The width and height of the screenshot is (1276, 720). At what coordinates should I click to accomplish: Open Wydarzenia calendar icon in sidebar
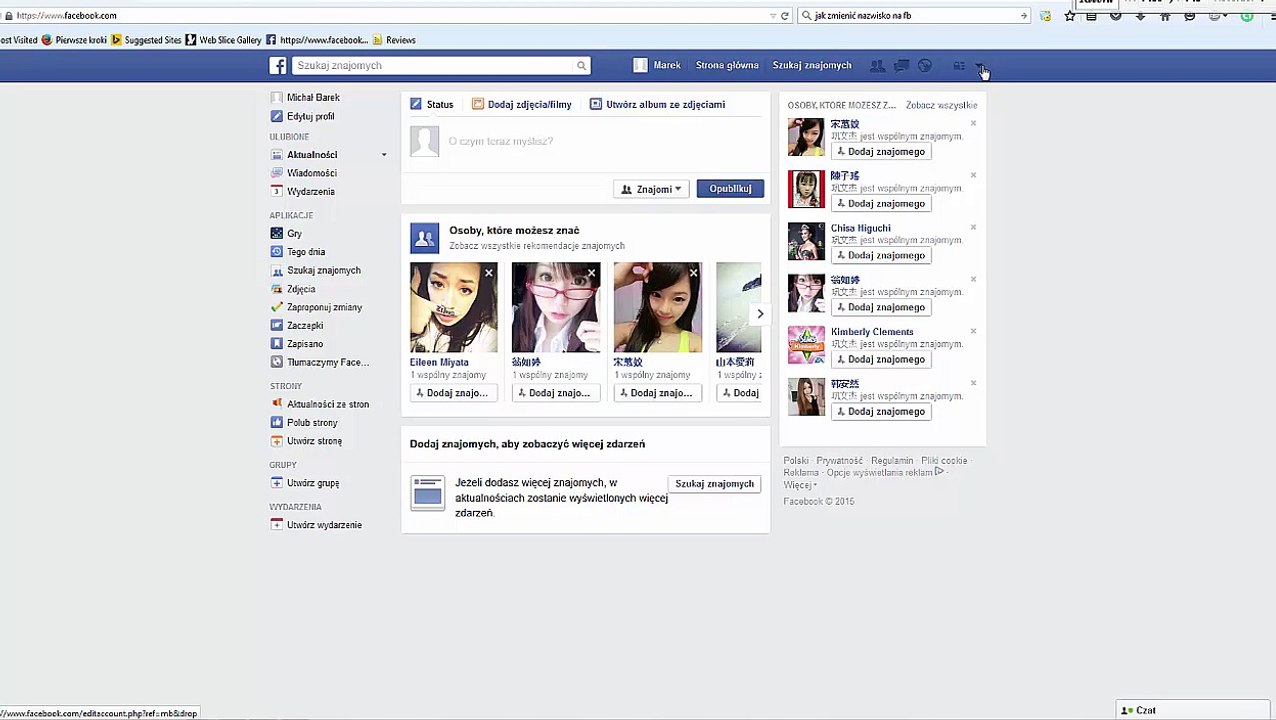point(277,191)
